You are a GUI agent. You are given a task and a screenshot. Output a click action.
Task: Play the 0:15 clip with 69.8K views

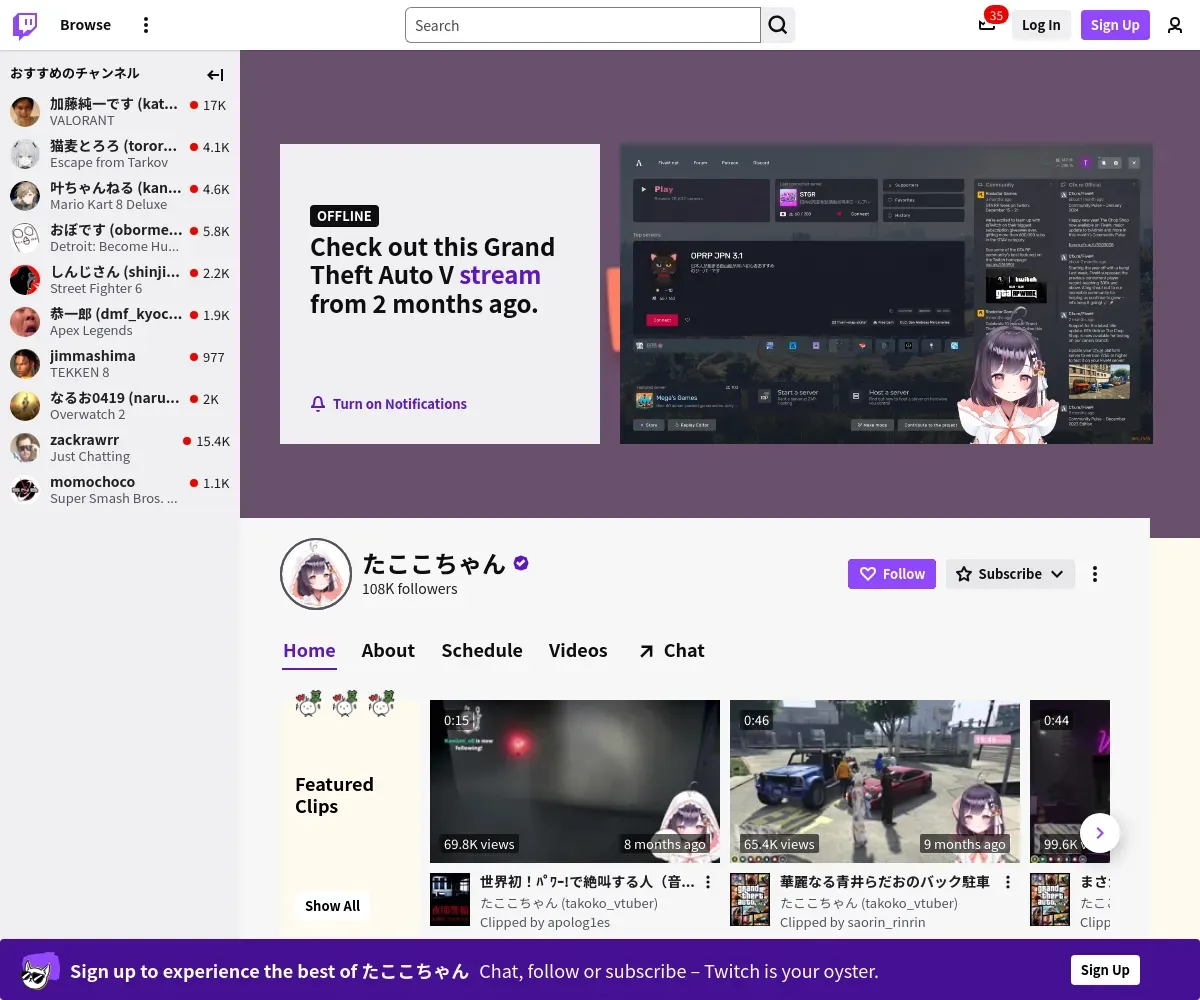click(x=575, y=781)
